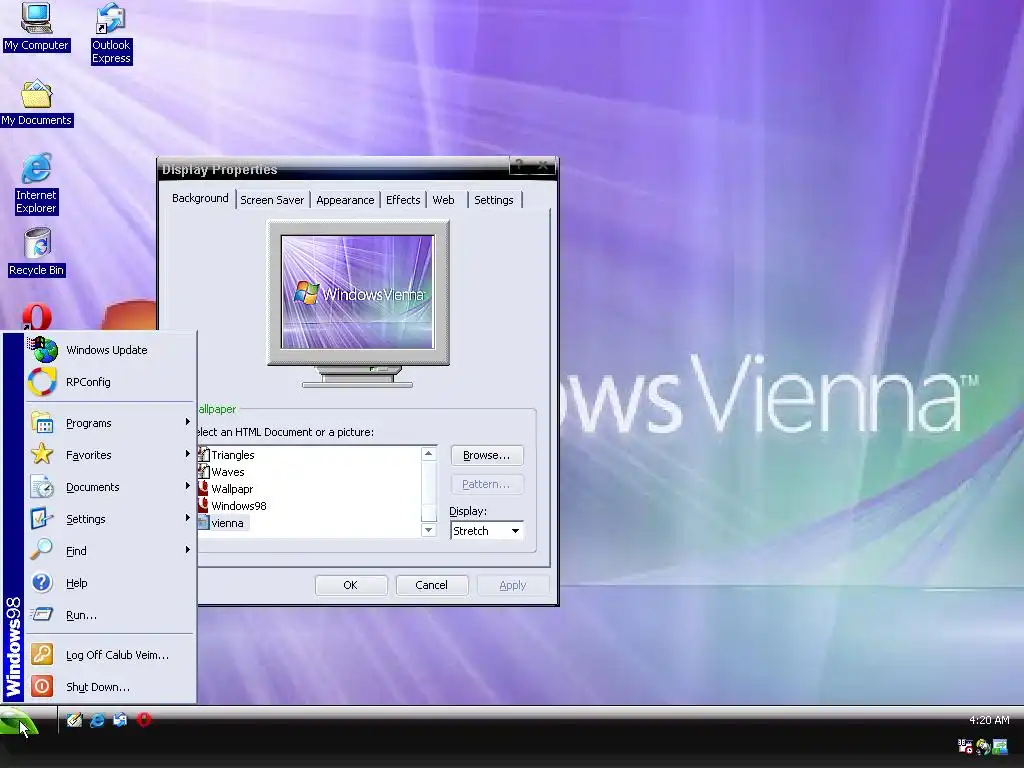
Task: Open Windows Update from the Start menu
Action: (x=110, y=350)
